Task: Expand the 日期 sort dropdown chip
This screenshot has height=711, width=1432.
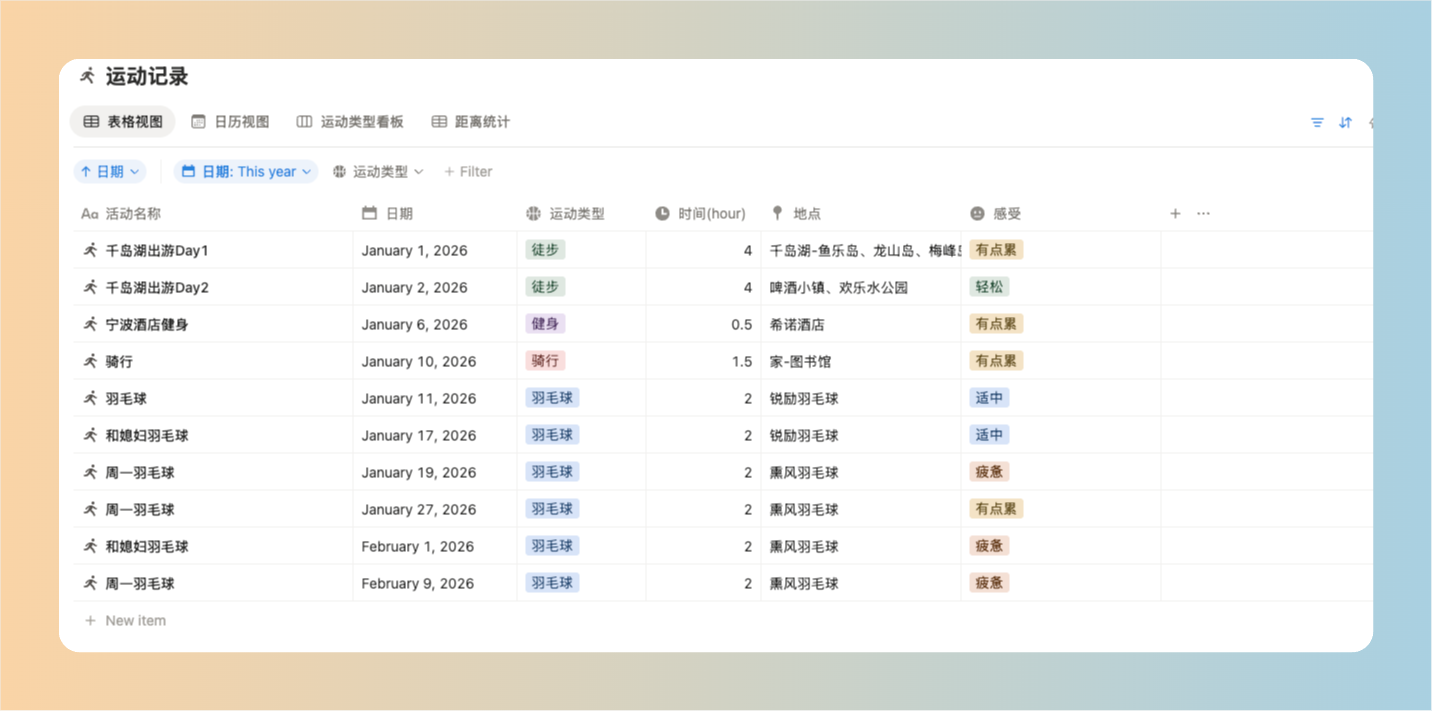Action: coord(110,172)
